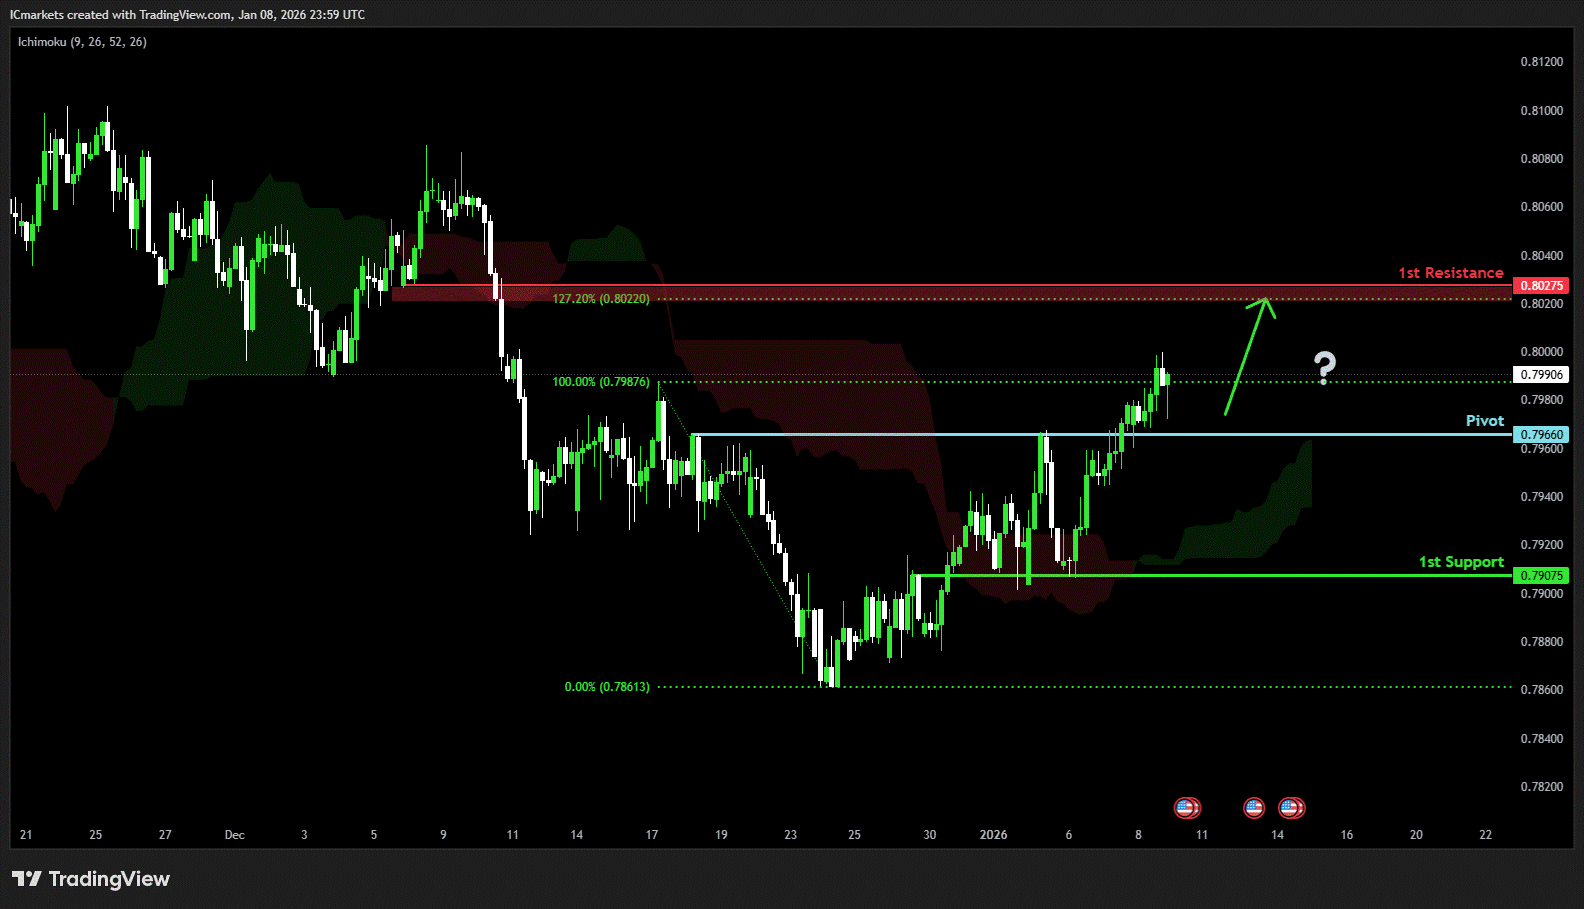Select the 127.20% (0.80220) Fibonacci label

tap(601, 299)
